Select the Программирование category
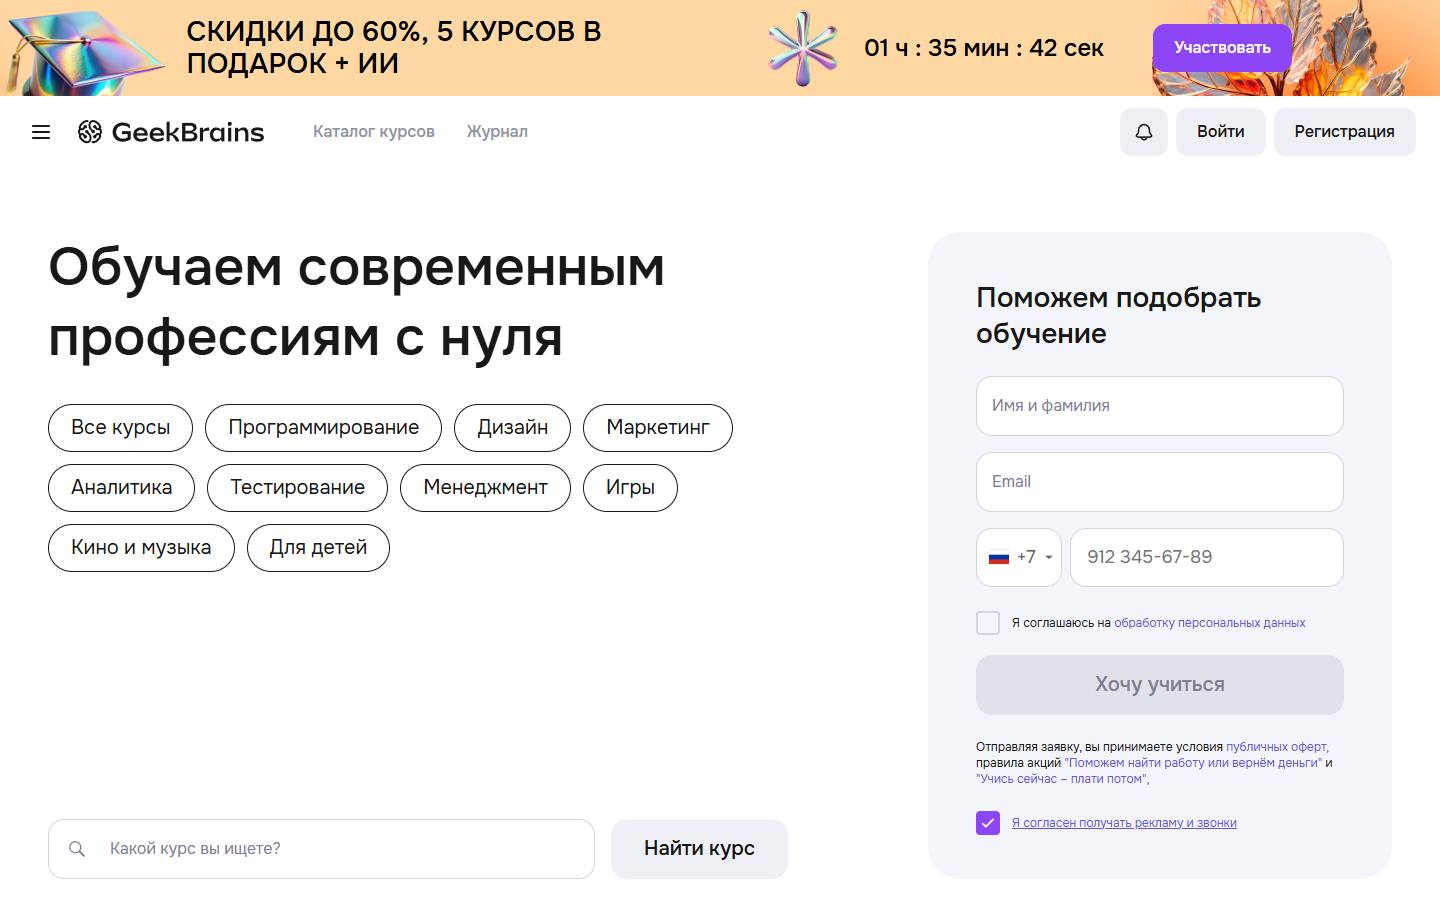The image size is (1440, 900). coord(324,428)
